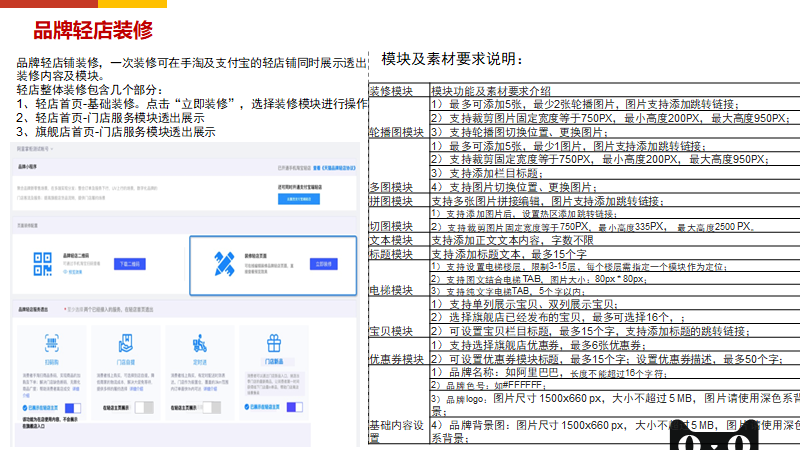The width and height of the screenshot is (800, 450).
Task: Click the 支持单列展示宝贝、双列展示宝贝 row
Action: [615, 304]
